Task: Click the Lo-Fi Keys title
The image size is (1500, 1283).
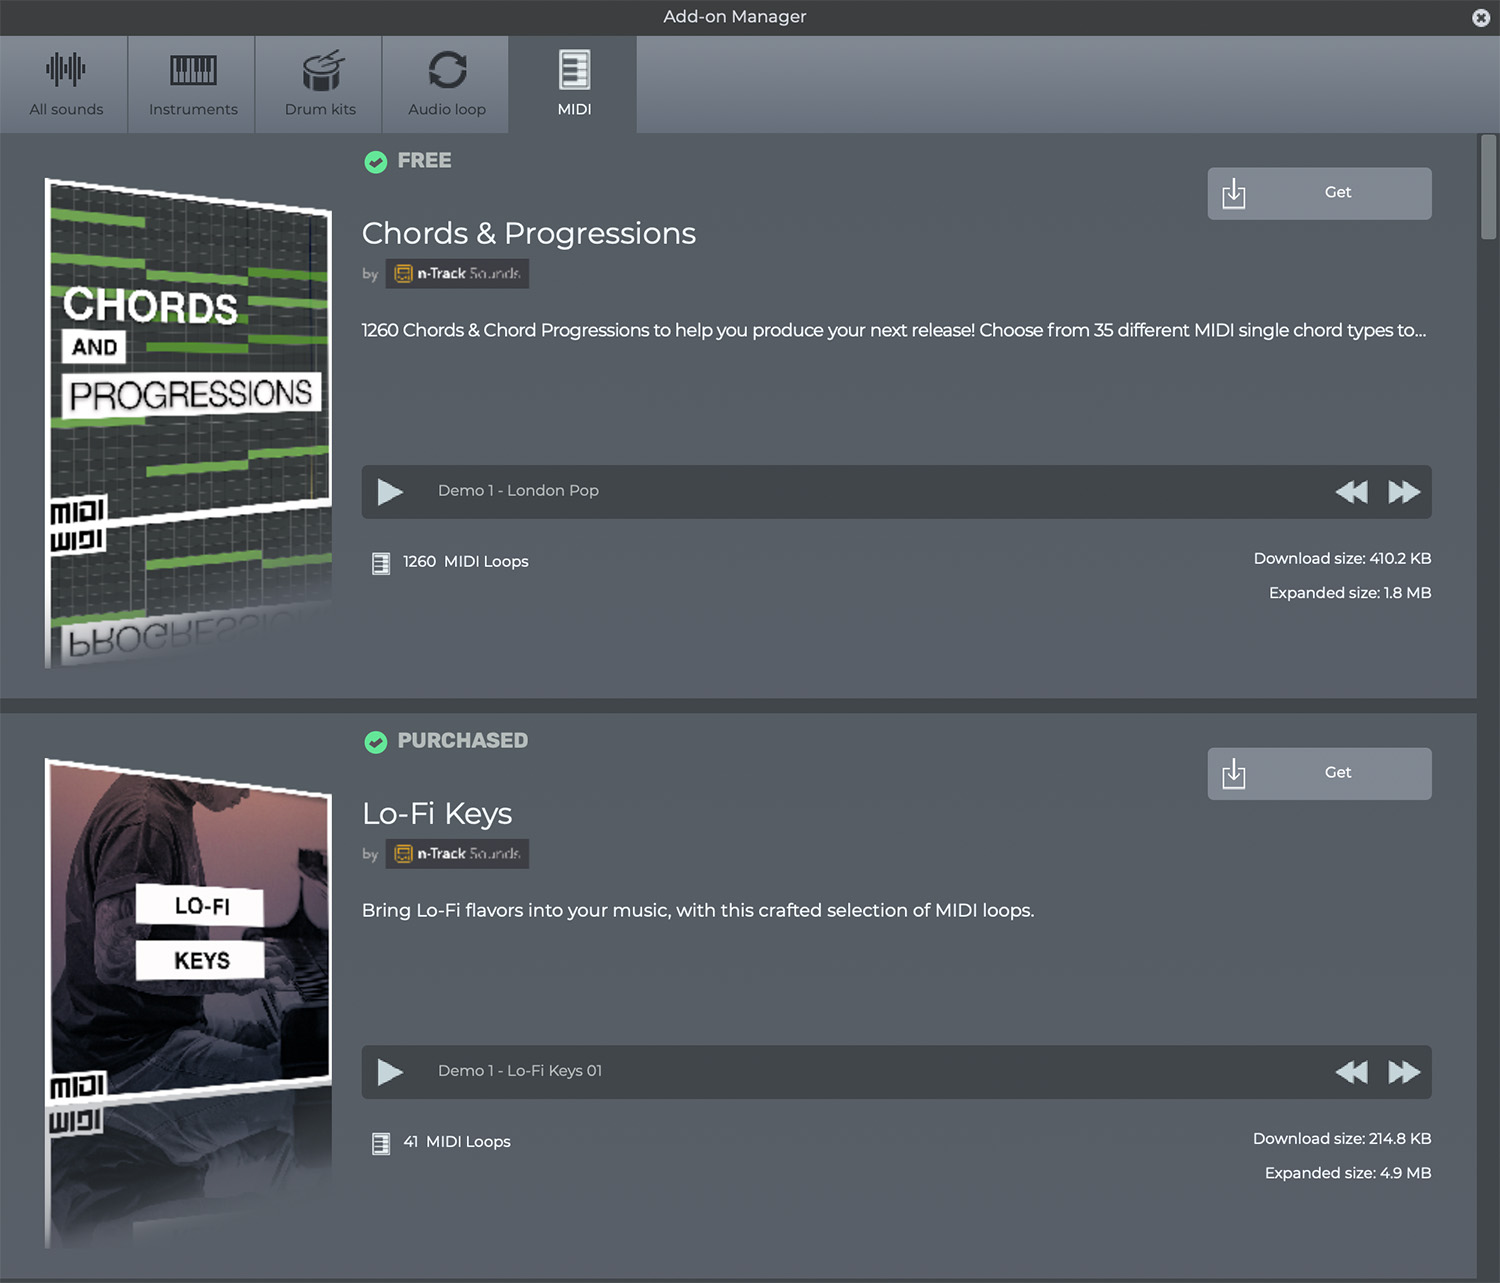Action: click(x=437, y=814)
